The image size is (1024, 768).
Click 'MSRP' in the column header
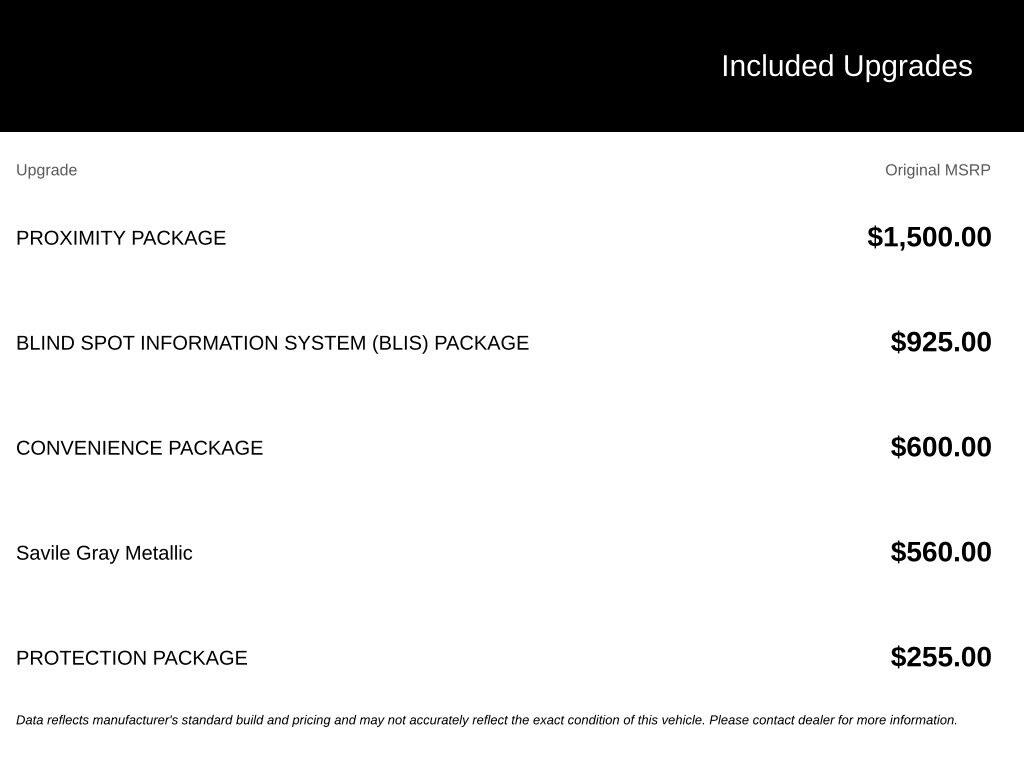point(968,170)
